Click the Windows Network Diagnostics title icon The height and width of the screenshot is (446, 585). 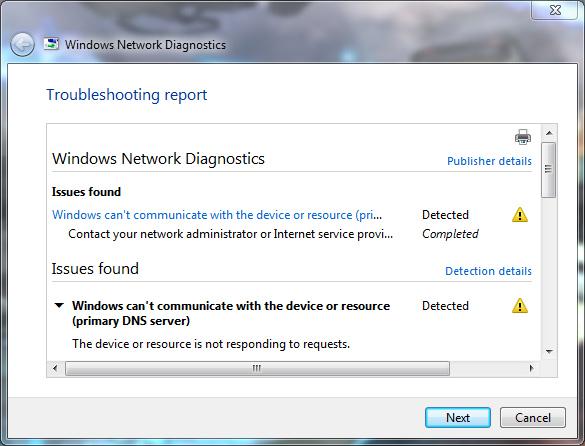tap(51, 44)
